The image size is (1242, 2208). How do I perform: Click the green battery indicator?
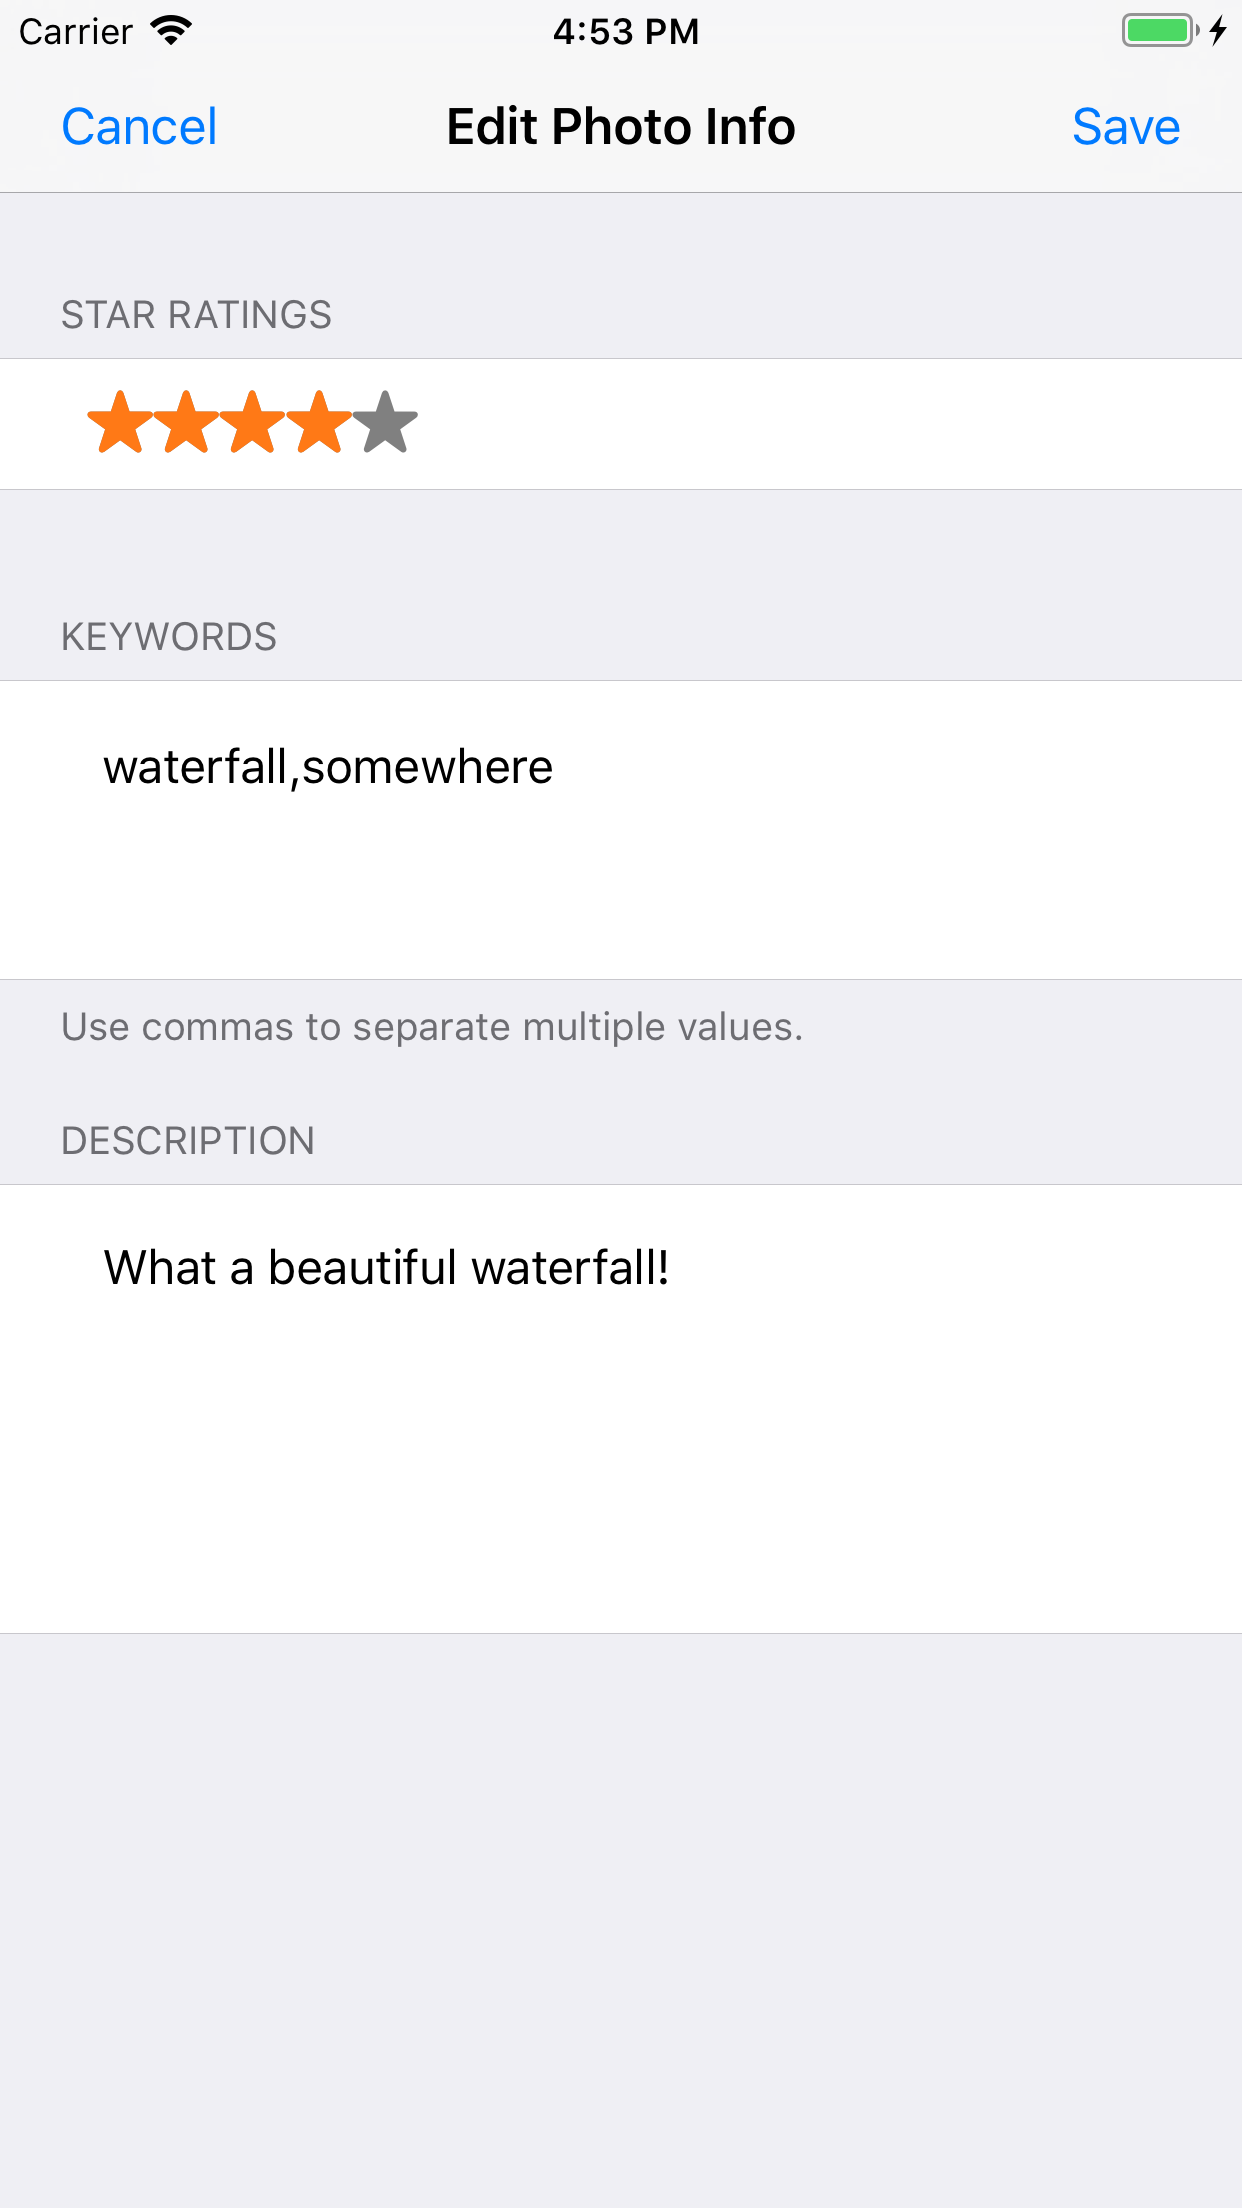[x=1158, y=31]
